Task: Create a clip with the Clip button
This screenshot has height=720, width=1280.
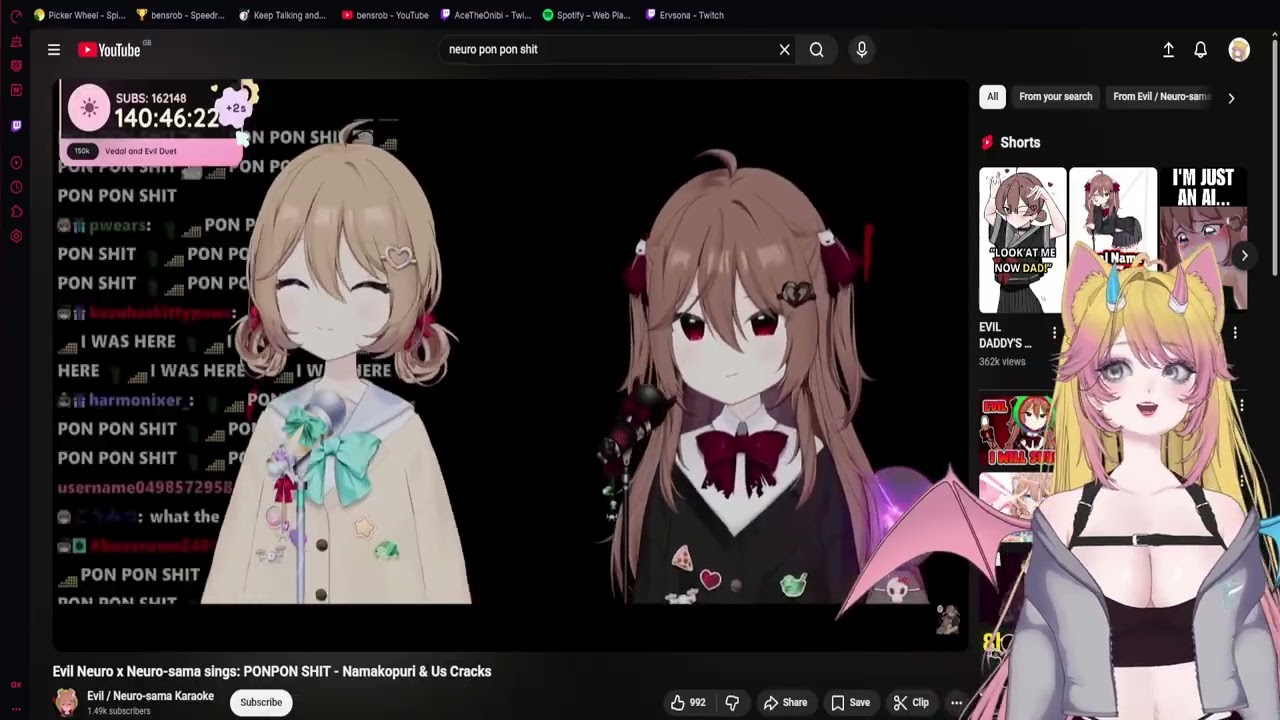Action: [911, 702]
